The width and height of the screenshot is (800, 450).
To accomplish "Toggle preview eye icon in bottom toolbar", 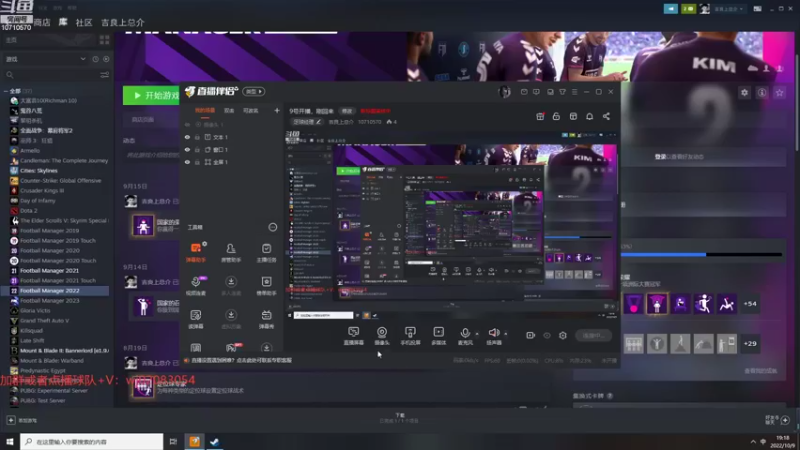I will pos(547,335).
